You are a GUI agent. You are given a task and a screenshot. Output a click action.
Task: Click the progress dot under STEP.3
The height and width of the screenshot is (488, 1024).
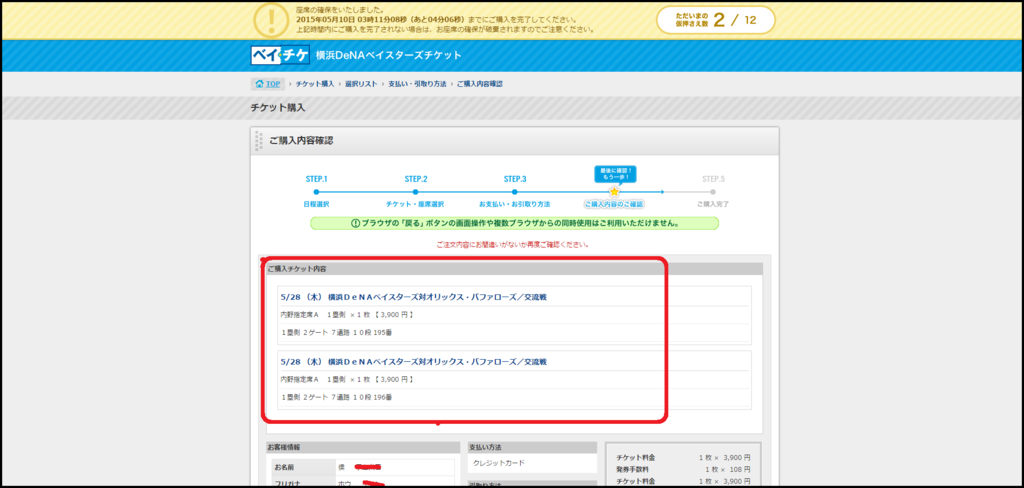tap(515, 192)
